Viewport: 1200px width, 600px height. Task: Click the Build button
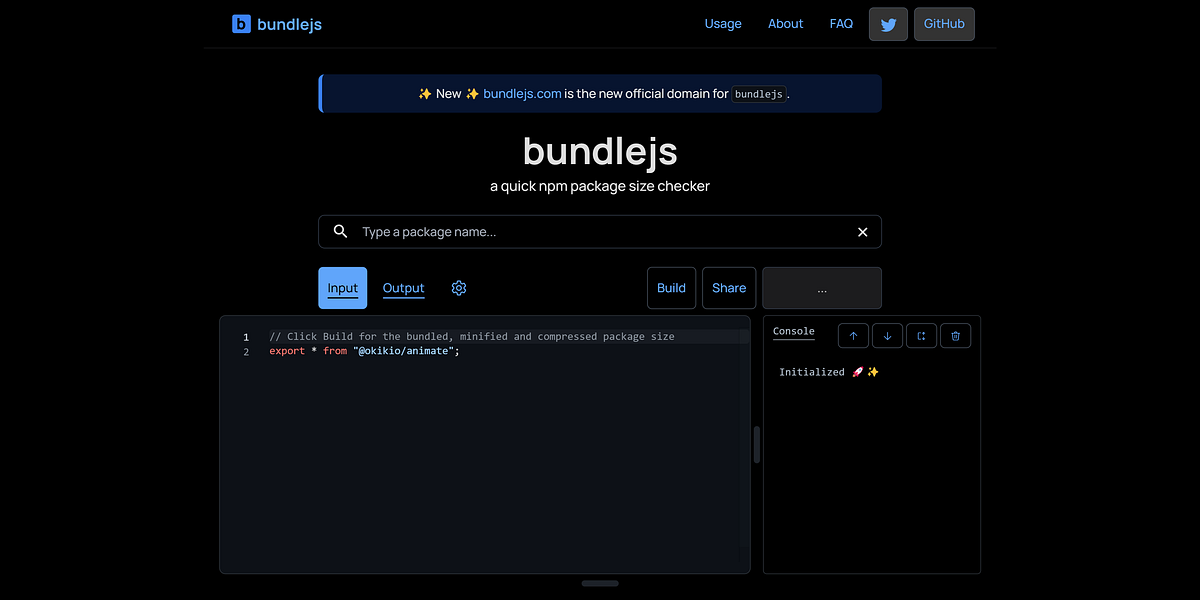point(671,288)
